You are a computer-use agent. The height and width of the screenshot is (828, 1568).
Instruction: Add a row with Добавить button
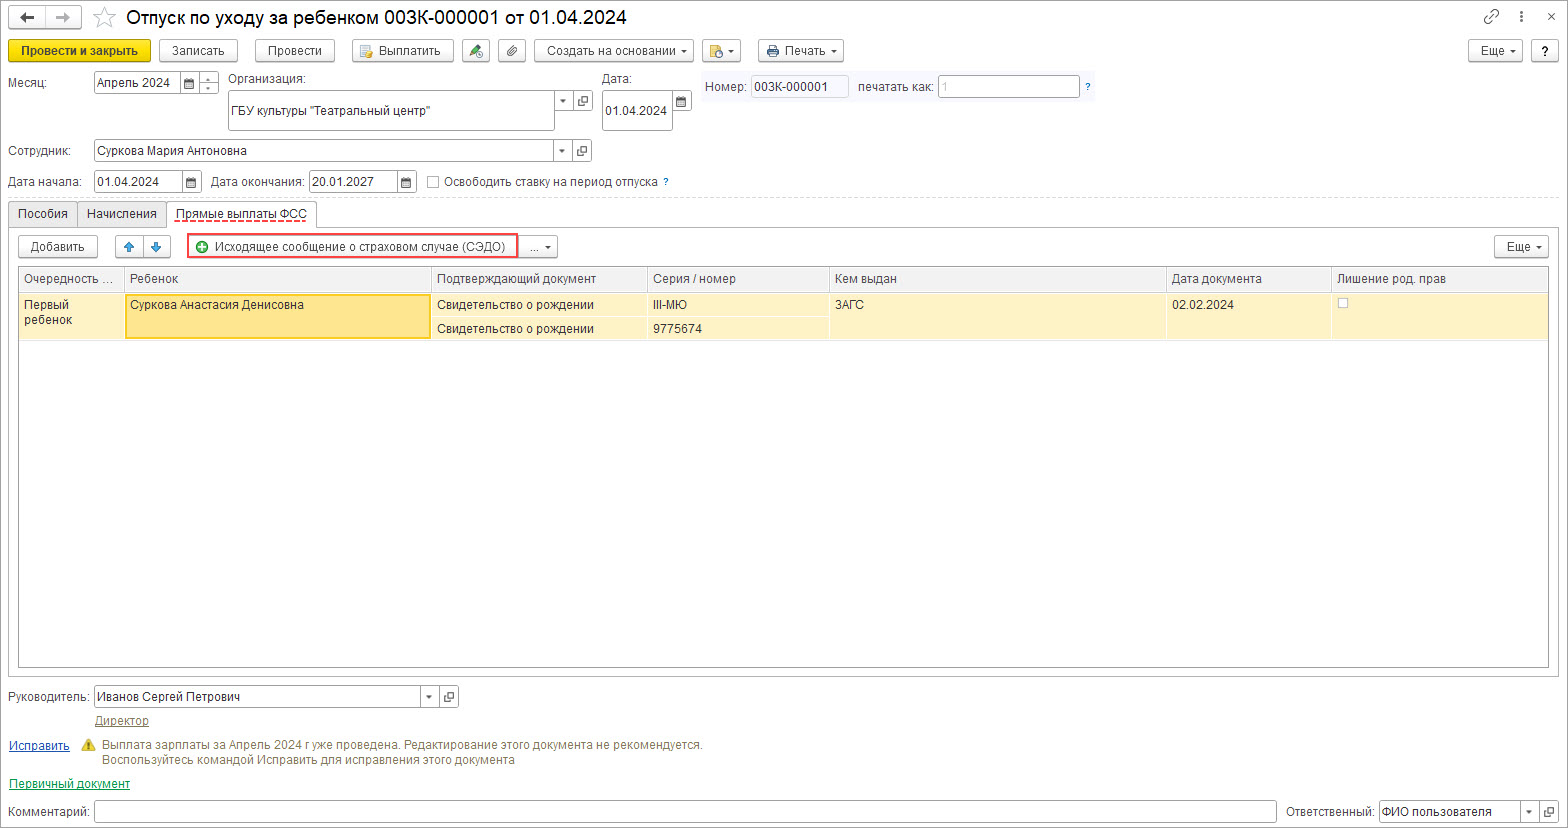click(58, 247)
